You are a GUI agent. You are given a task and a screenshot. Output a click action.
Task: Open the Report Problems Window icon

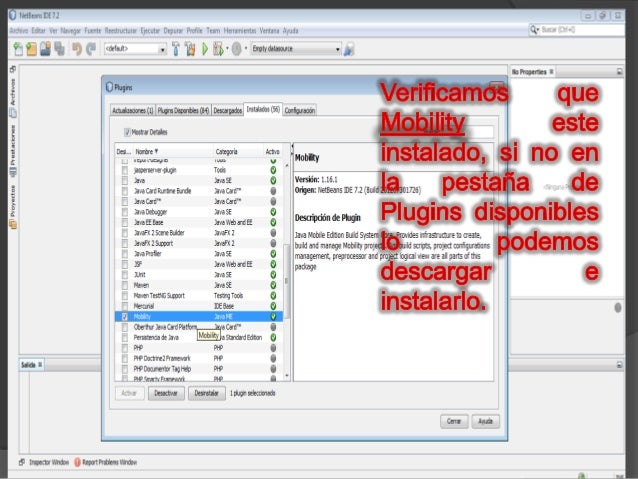pyautogui.click(x=77, y=462)
